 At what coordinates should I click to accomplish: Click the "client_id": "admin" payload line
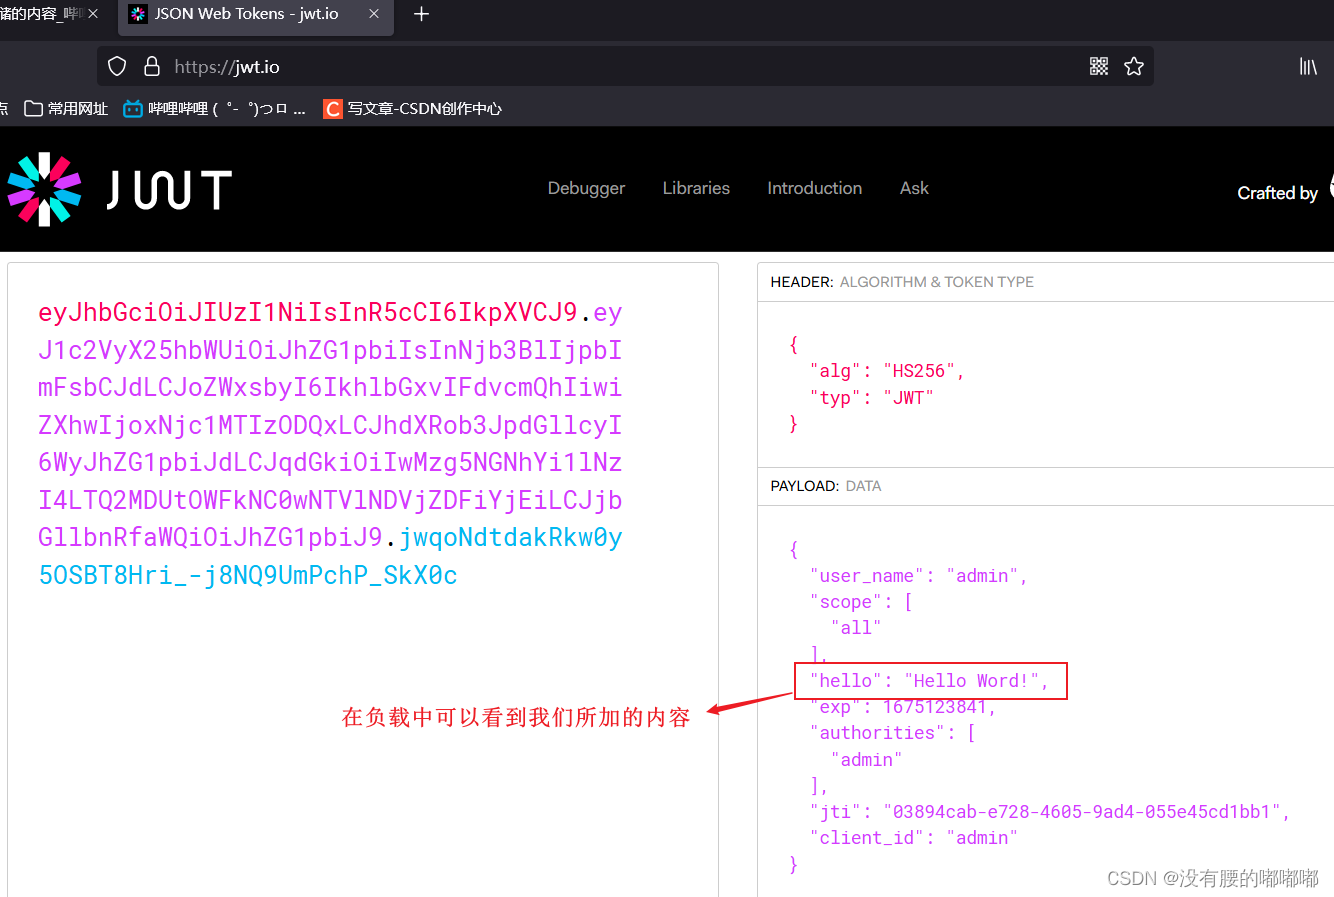pyautogui.click(x=914, y=838)
